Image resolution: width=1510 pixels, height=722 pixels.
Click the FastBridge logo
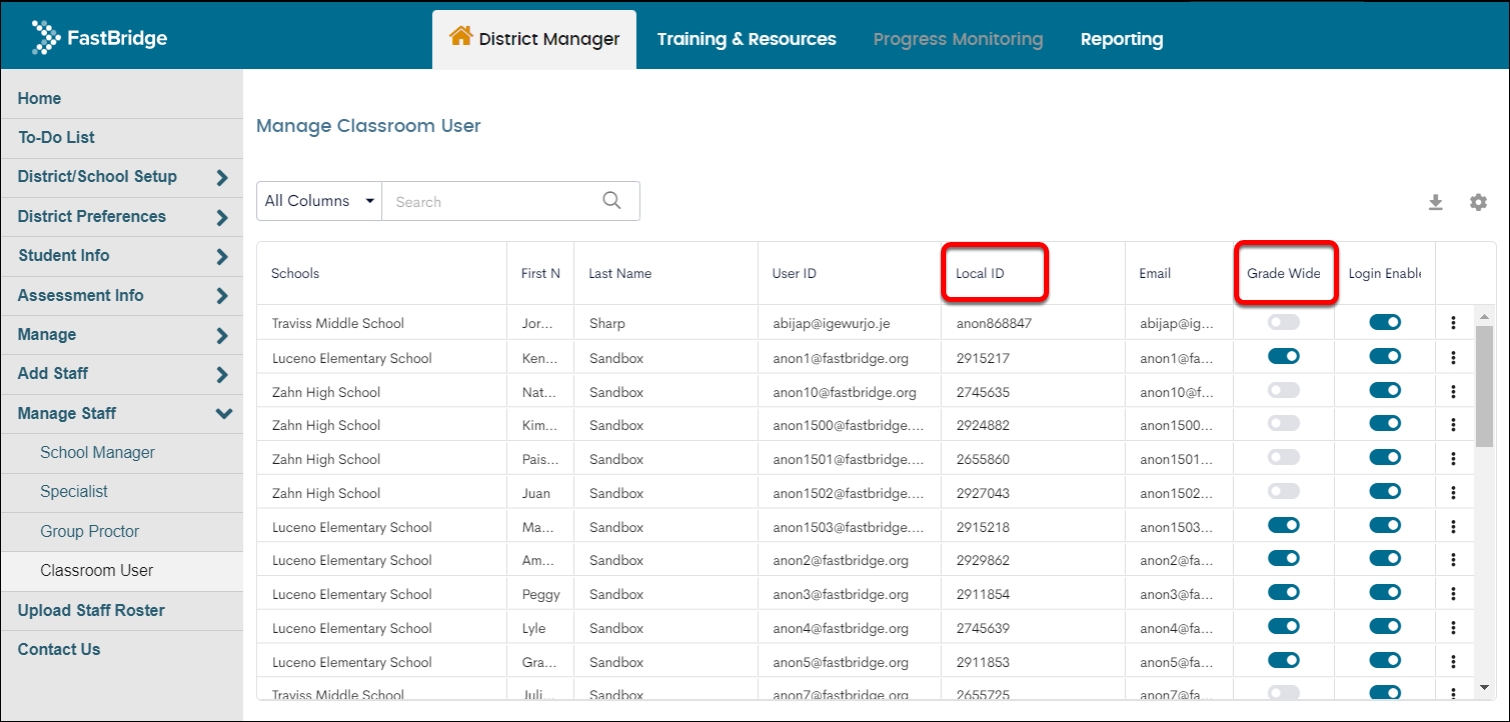pos(99,38)
